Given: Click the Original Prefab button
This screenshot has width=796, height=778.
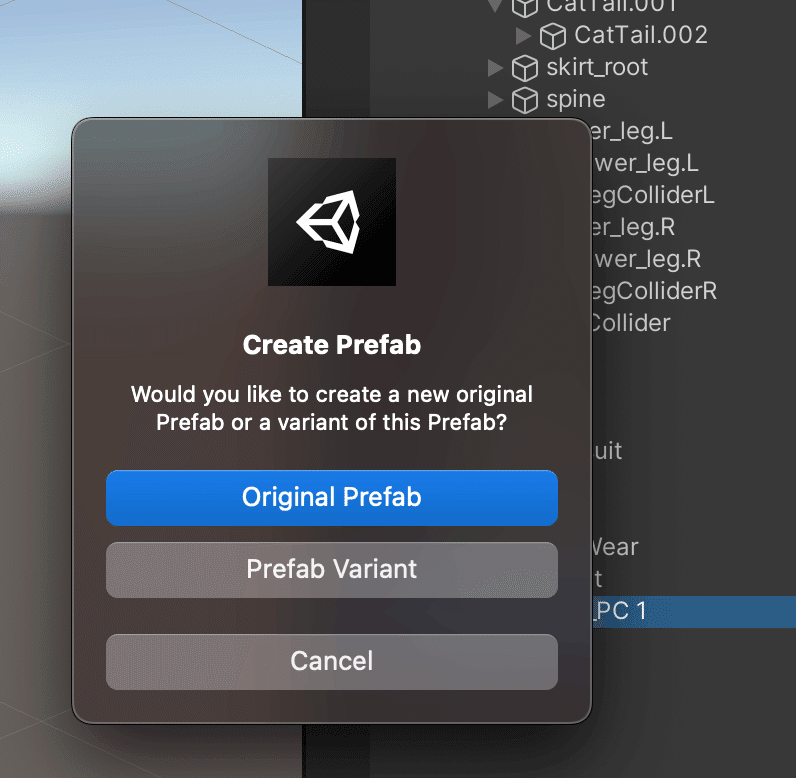Looking at the screenshot, I should tap(331, 497).
